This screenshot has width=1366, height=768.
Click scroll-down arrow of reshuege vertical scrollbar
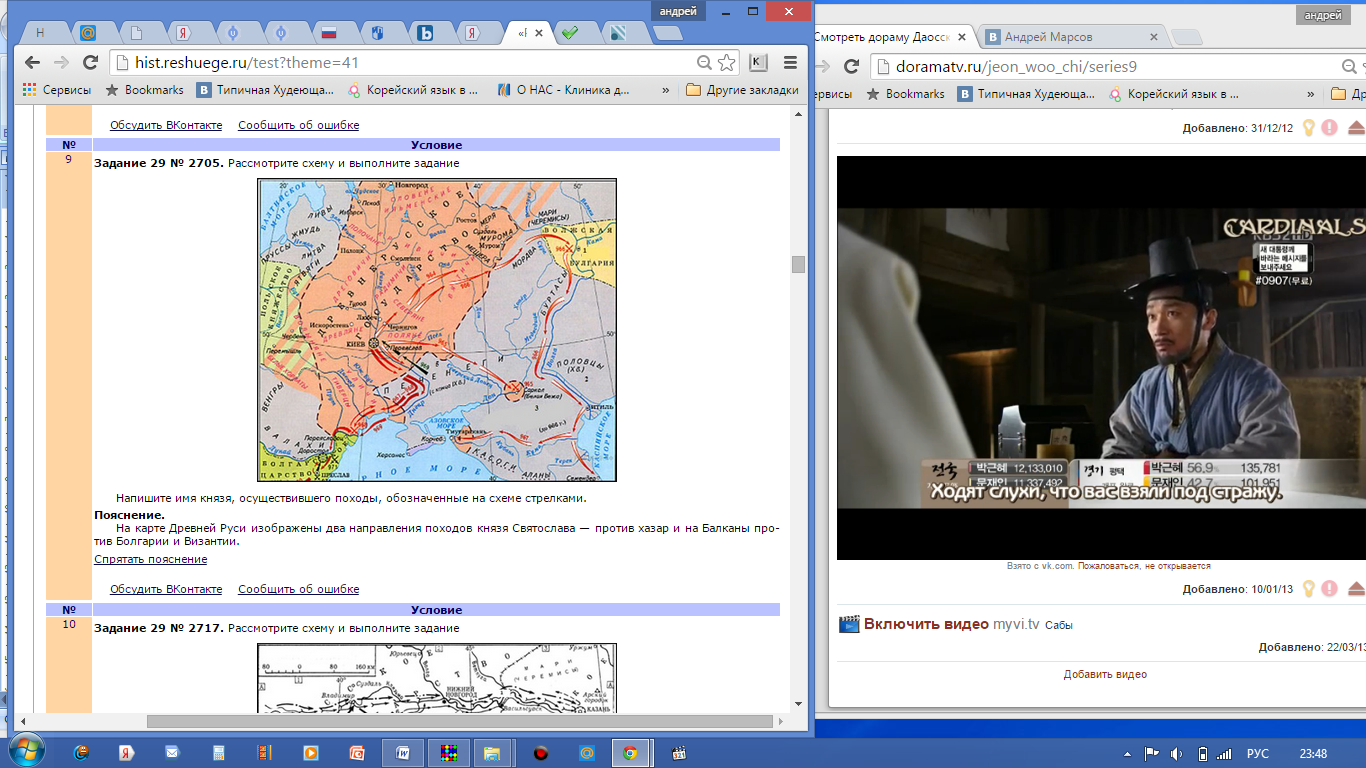[798, 704]
